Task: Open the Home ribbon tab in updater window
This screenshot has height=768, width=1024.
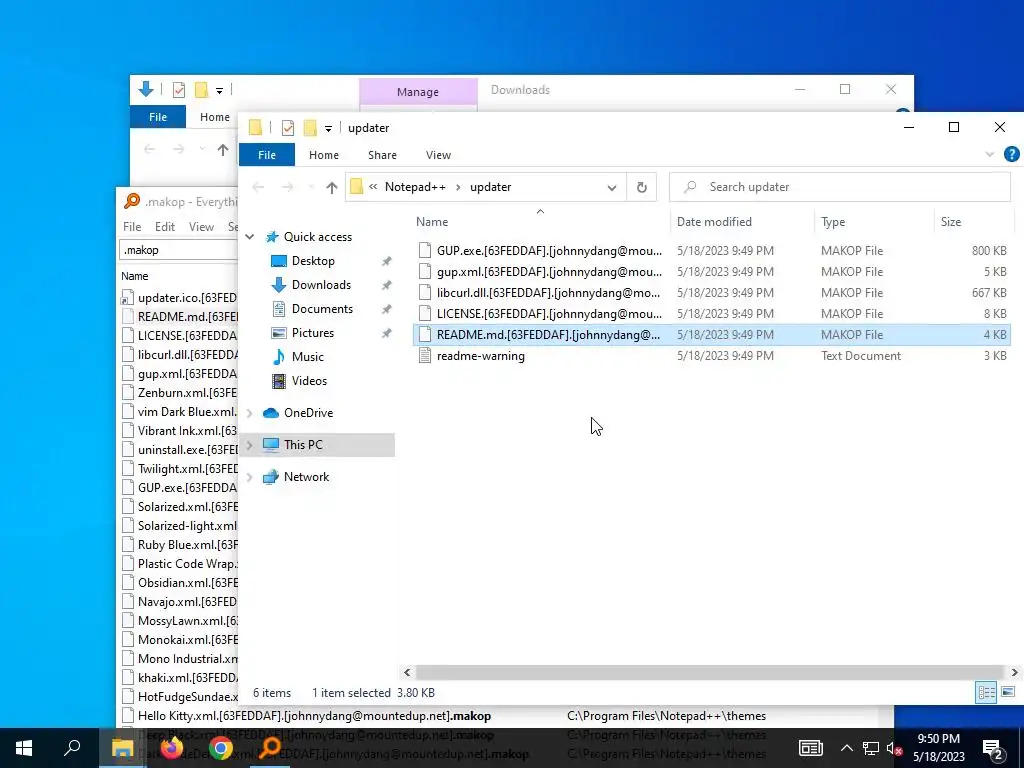Action: tap(323, 155)
